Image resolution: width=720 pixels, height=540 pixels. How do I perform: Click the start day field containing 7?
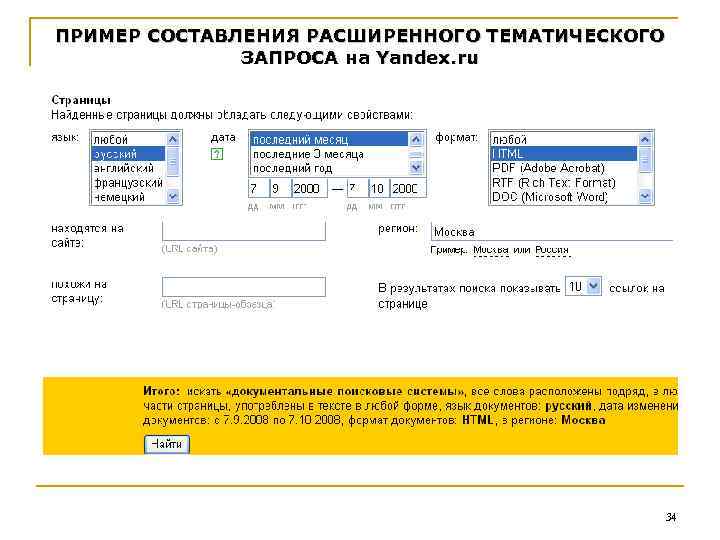[259, 188]
